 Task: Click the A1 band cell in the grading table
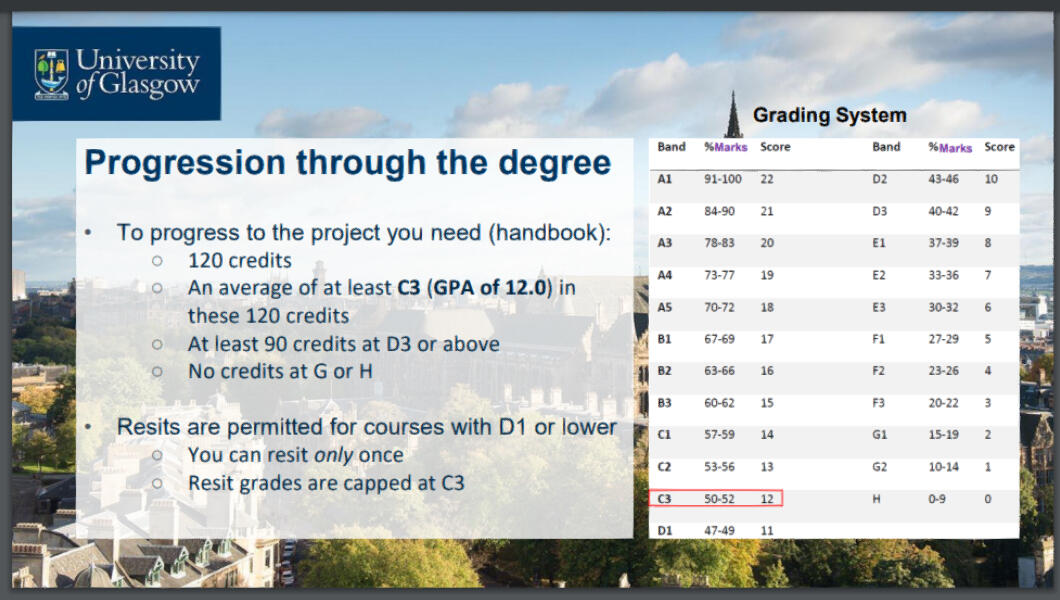(665, 179)
